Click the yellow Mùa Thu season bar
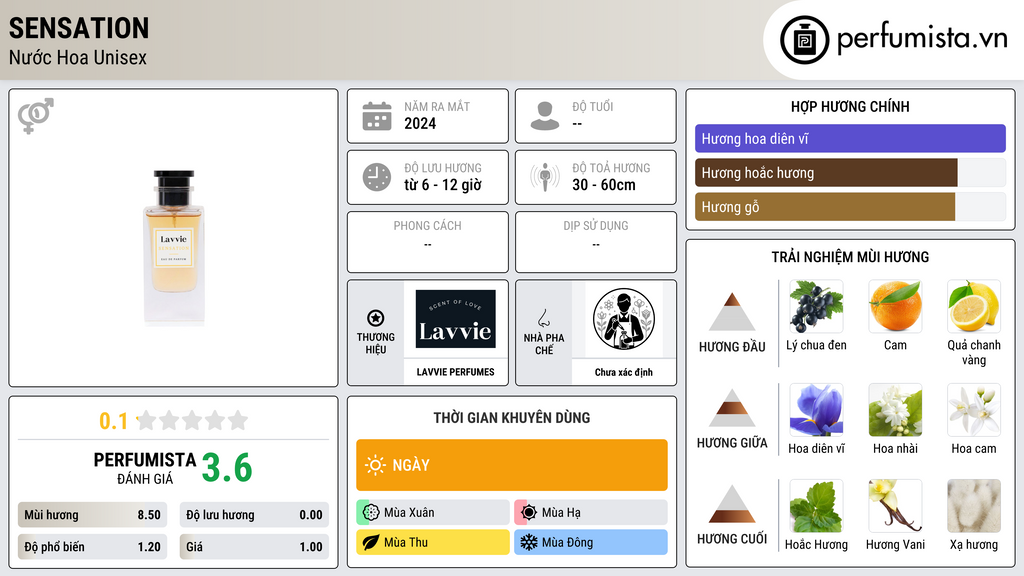Viewport: 1024px width, 576px height. pyautogui.click(x=433, y=542)
